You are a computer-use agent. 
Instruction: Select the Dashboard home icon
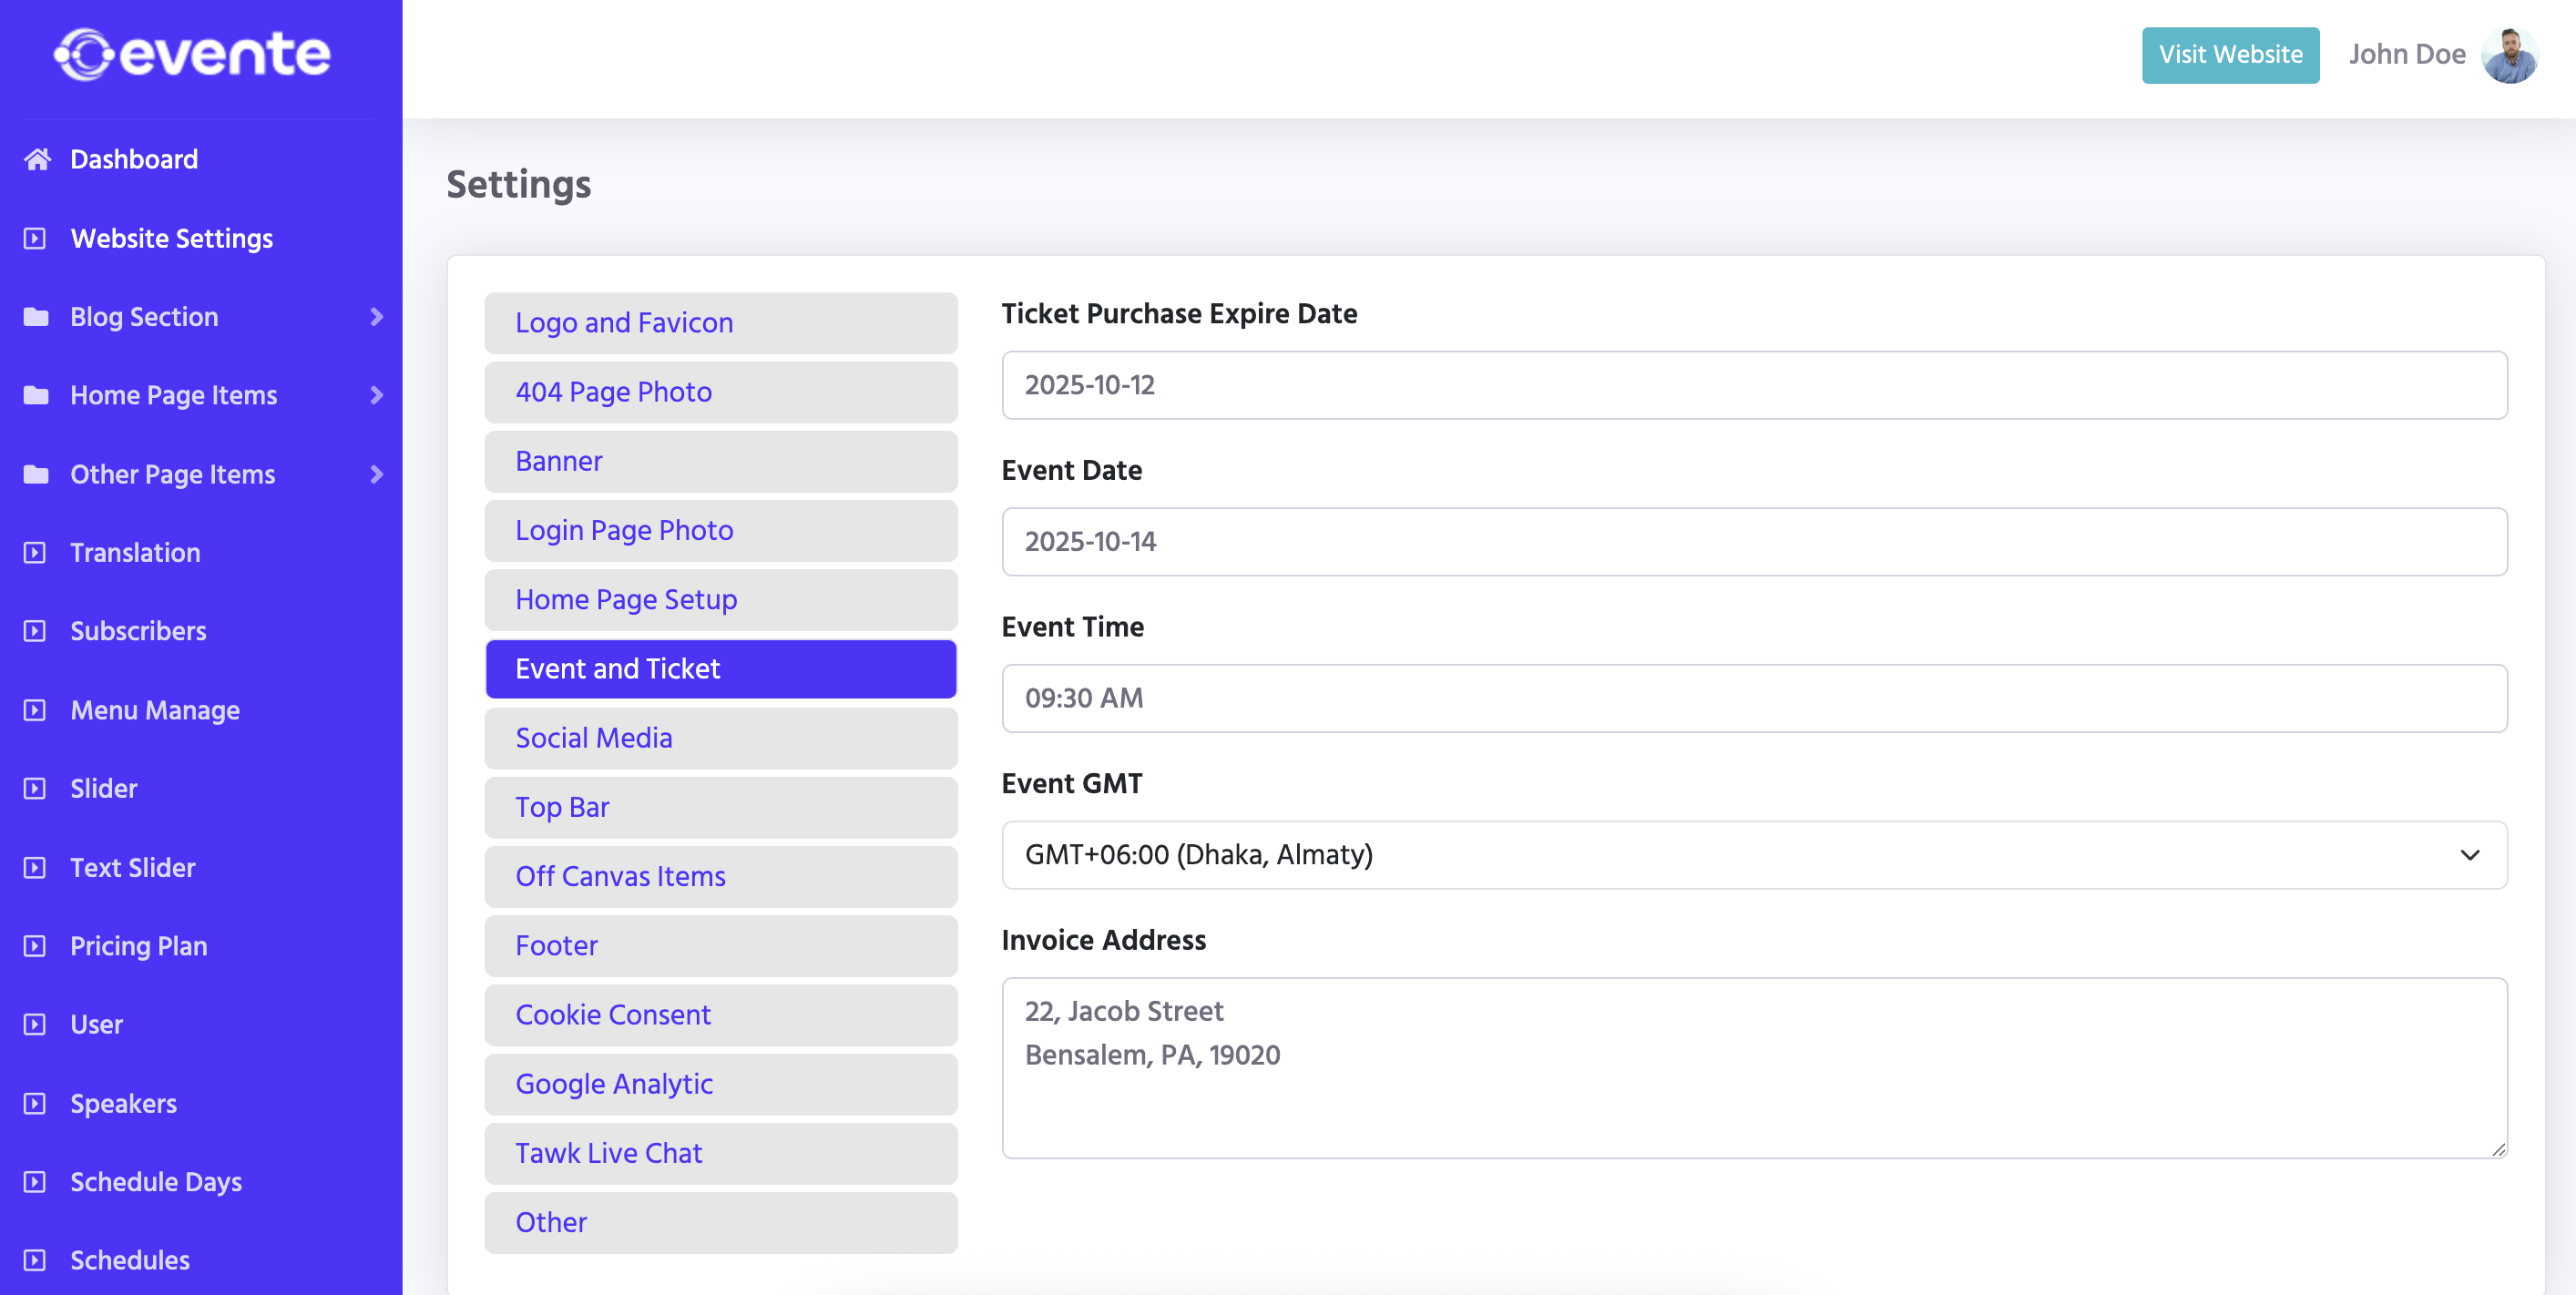[38, 158]
